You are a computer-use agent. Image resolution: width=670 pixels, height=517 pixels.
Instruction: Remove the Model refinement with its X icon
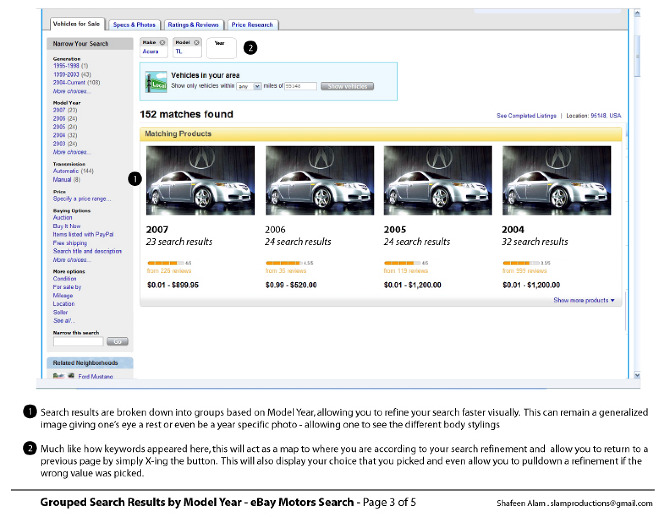click(x=197, y=42)
